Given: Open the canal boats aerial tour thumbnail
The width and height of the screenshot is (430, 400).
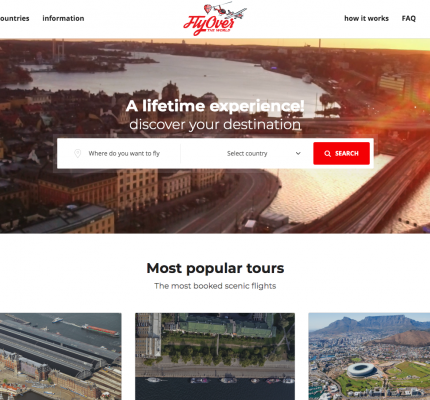Looking at the screenshot, I should tap(215, 356).
